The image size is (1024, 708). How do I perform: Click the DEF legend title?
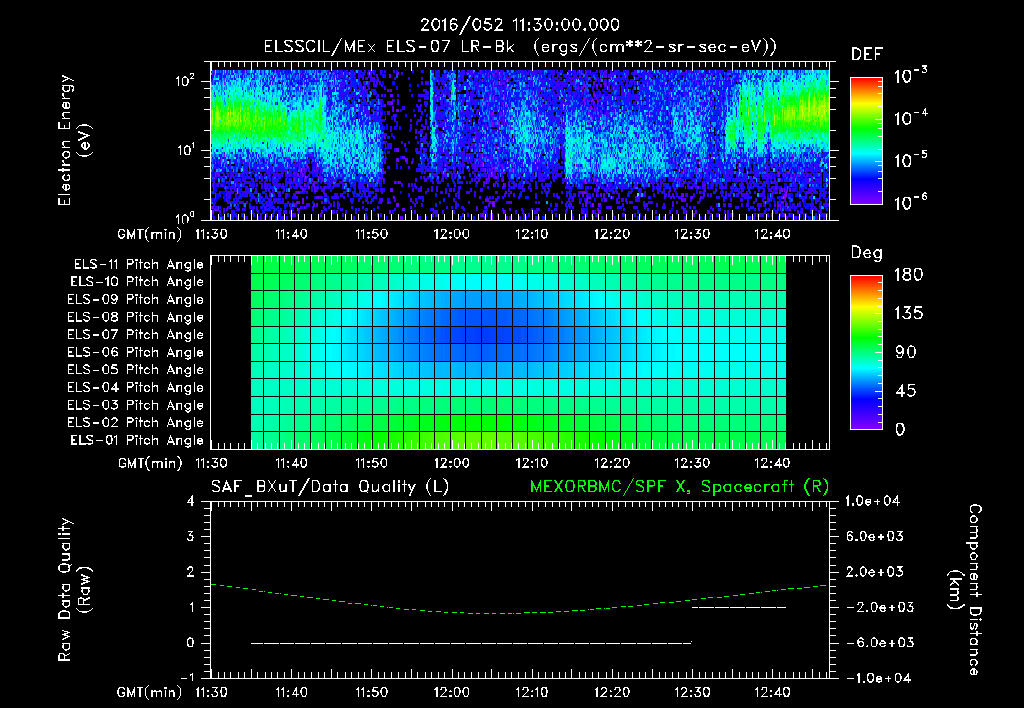point(867,55)
